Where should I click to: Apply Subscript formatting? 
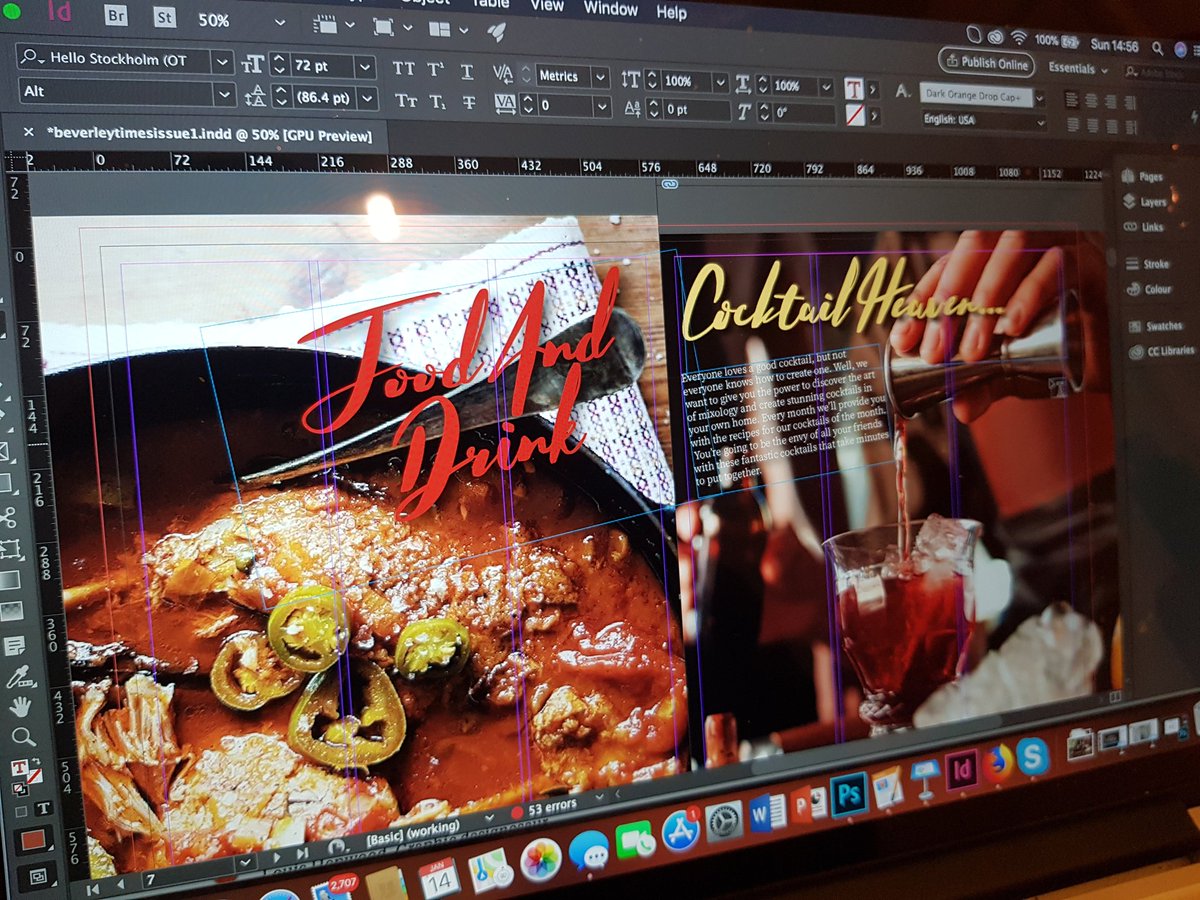pos(437,101)
